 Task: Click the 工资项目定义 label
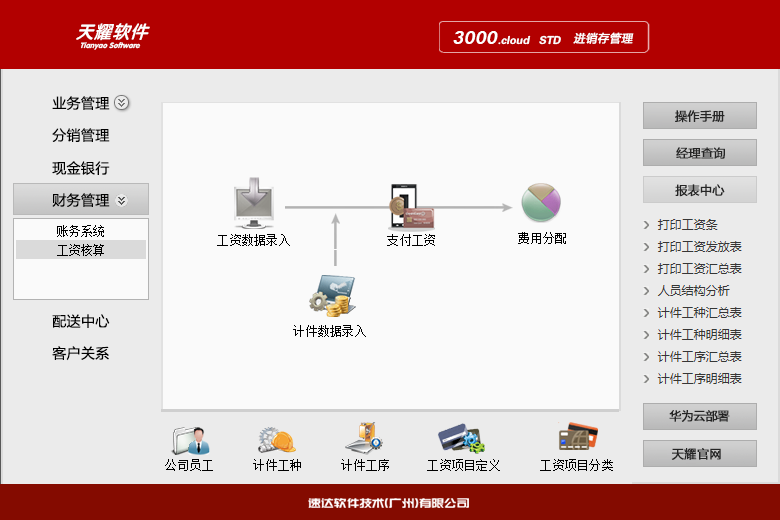pos(463,466)
